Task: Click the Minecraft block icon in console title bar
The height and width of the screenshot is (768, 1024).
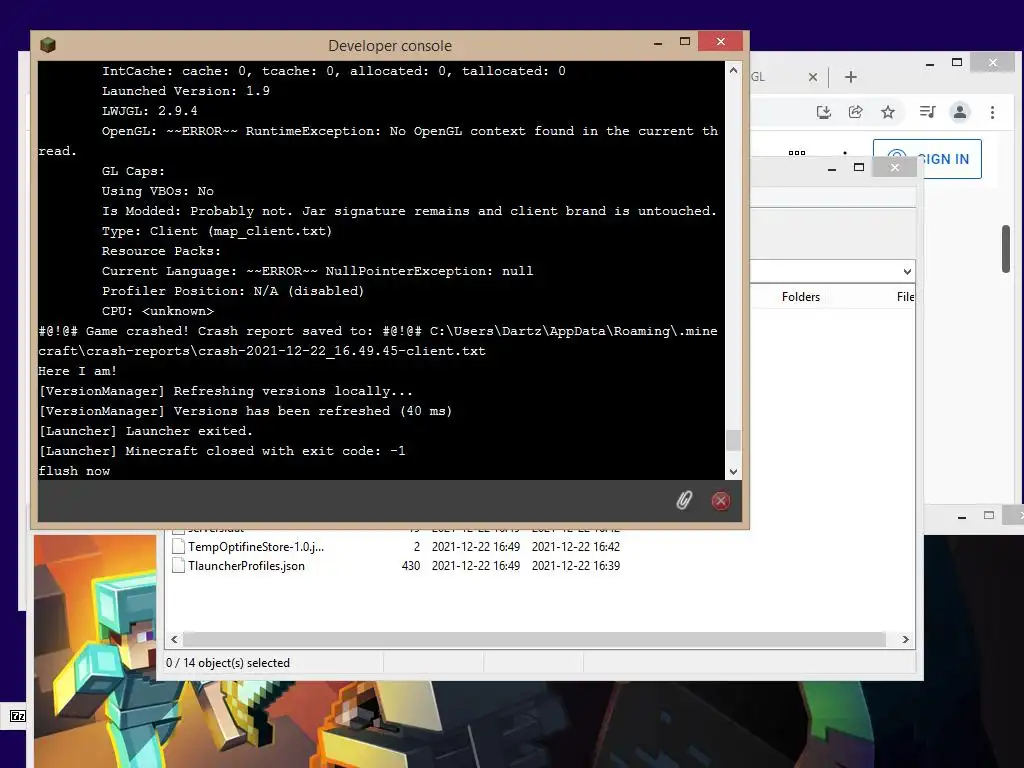Action: pyautogui.click(x=48, y=45)
